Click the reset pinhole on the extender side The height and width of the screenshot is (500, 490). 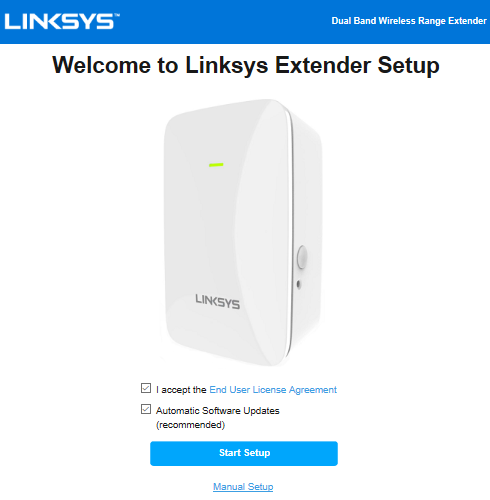[299, 284]
